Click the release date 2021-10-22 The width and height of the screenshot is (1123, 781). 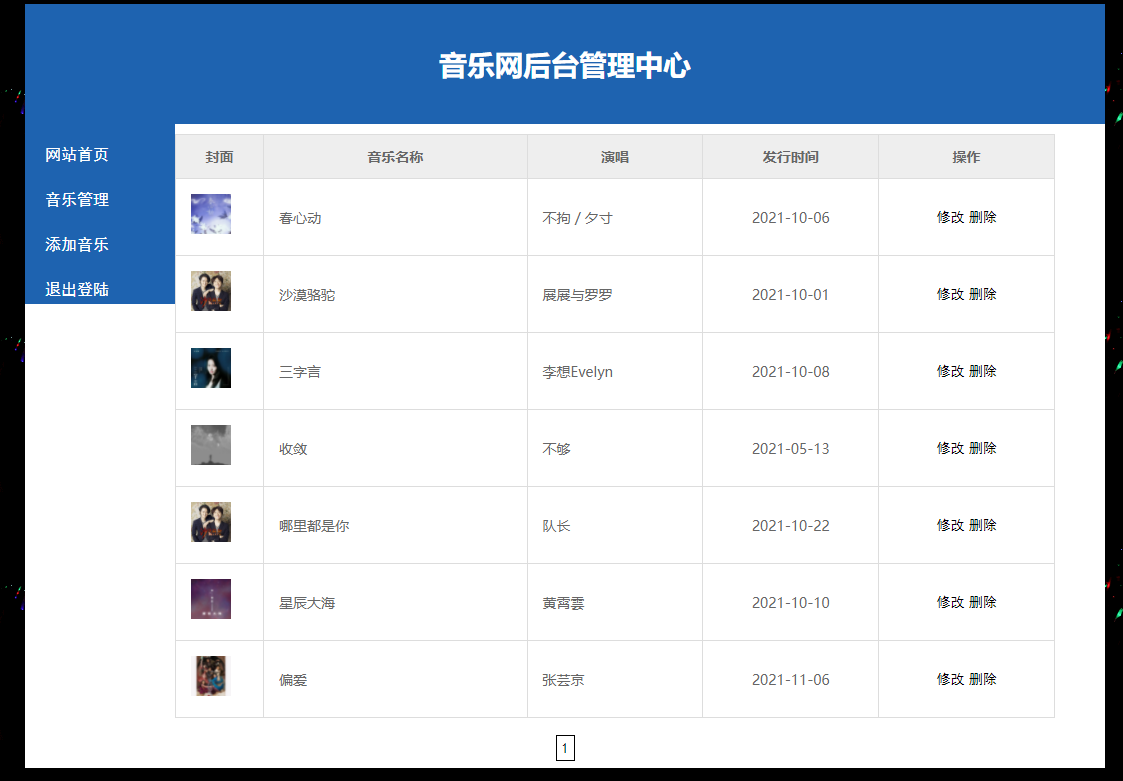pyautogui.click(x=791, y=526)
